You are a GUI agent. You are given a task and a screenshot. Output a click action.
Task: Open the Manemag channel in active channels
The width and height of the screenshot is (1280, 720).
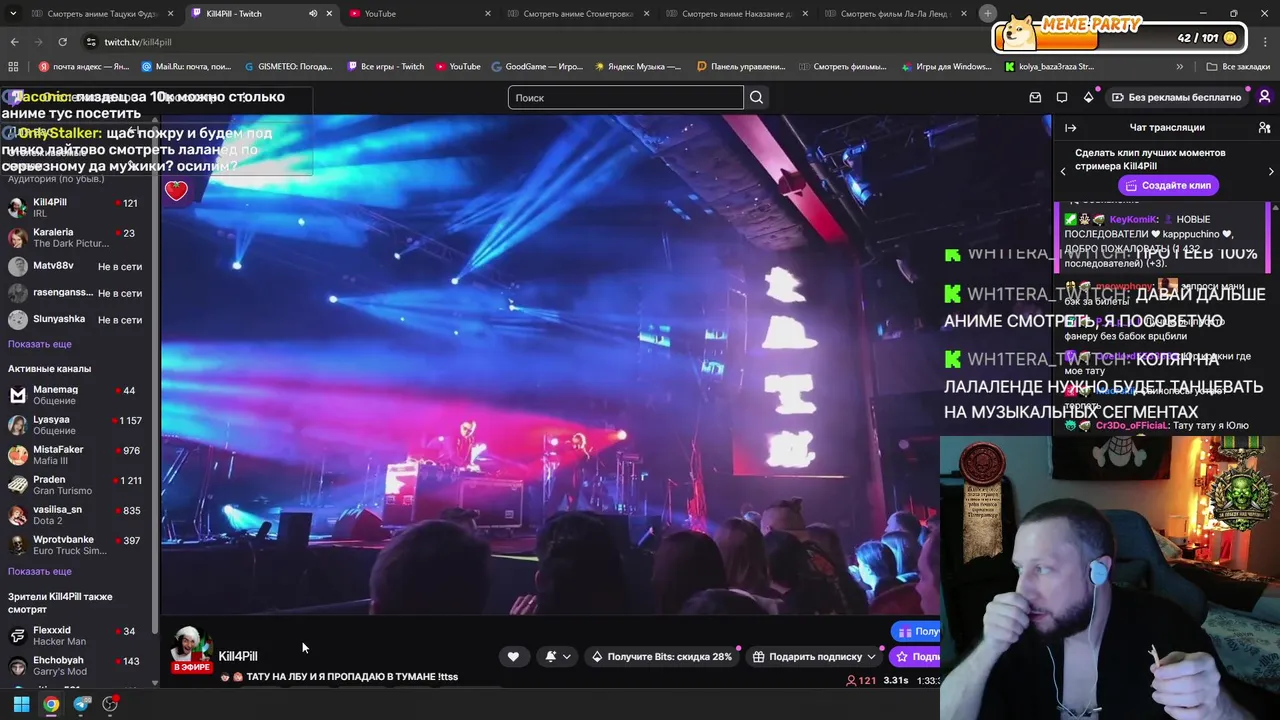click(78, 395)
